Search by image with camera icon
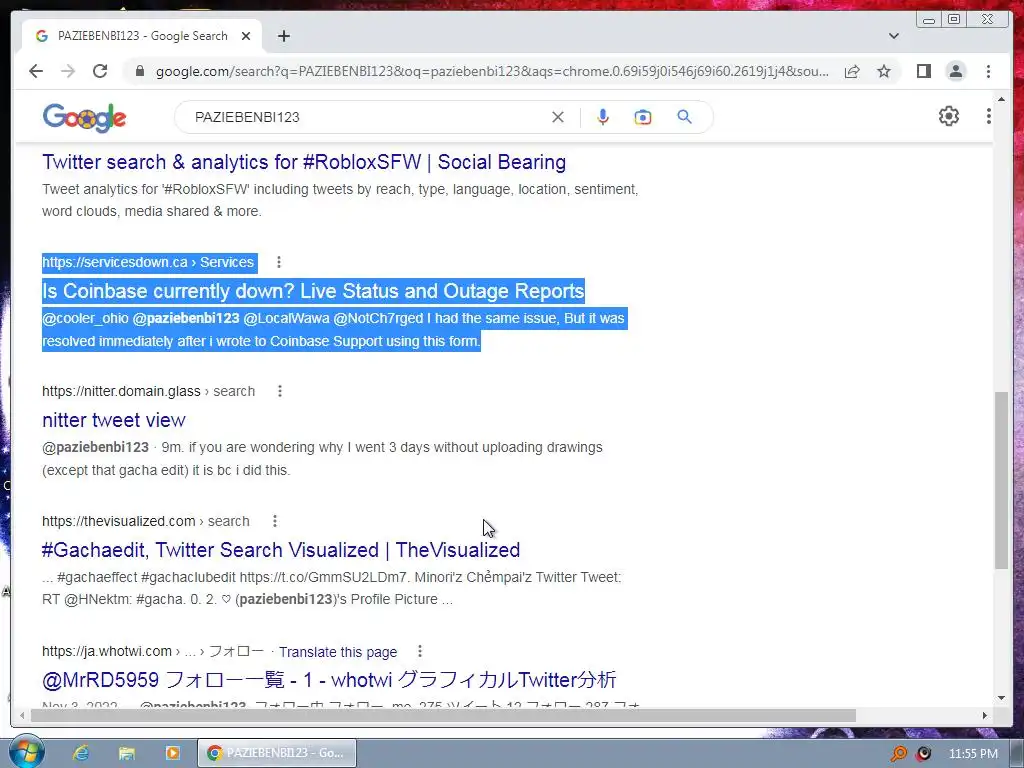The width and height of the screenshot is (1024, 768). 643,118
